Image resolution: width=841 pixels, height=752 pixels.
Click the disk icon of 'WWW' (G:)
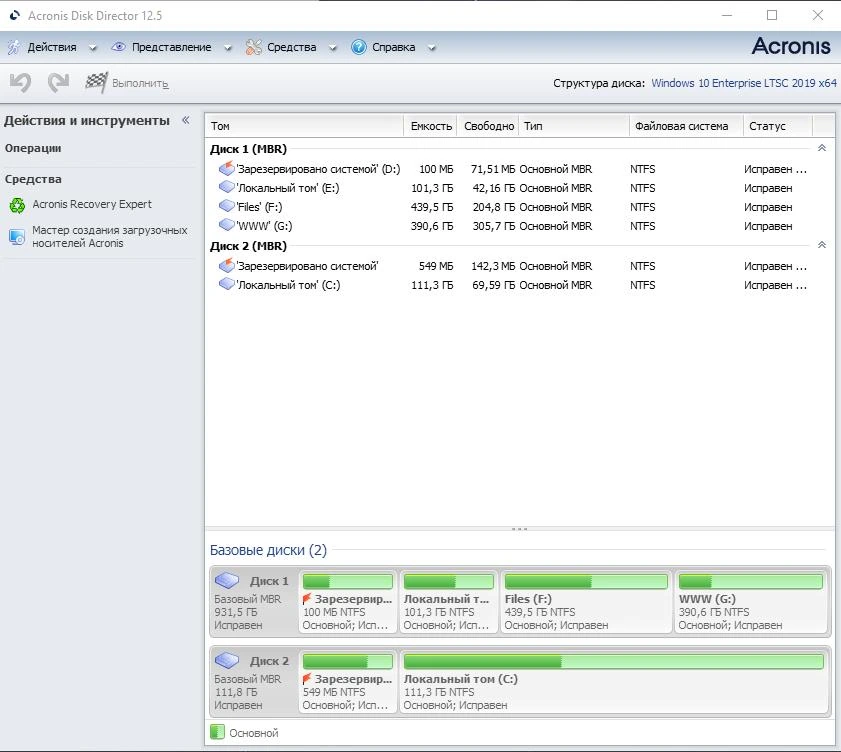point(226,225)
